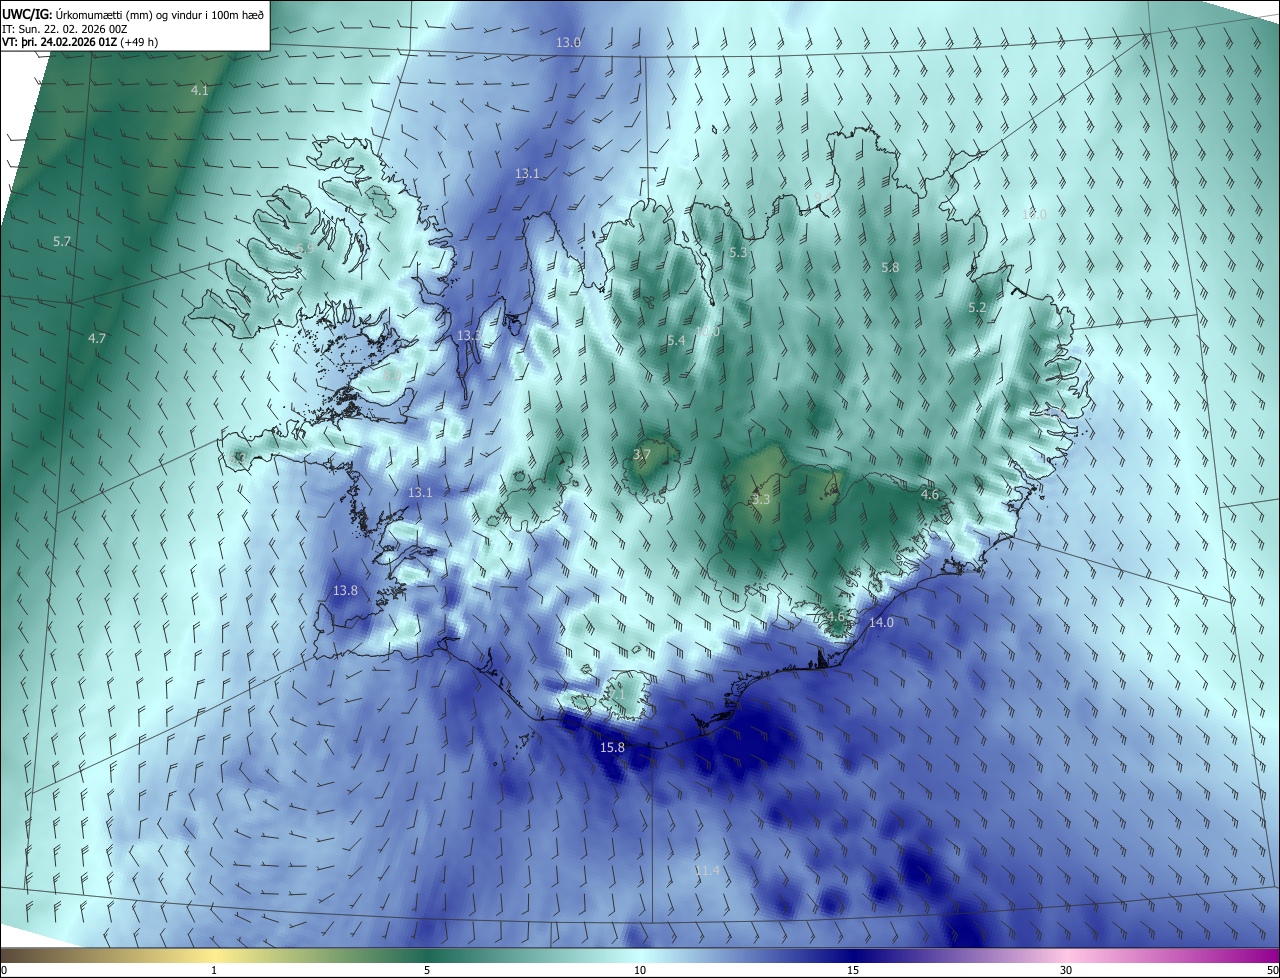1280x978 pixels.
Task: Select the 15.8 maximum value label
Action: 612,747
